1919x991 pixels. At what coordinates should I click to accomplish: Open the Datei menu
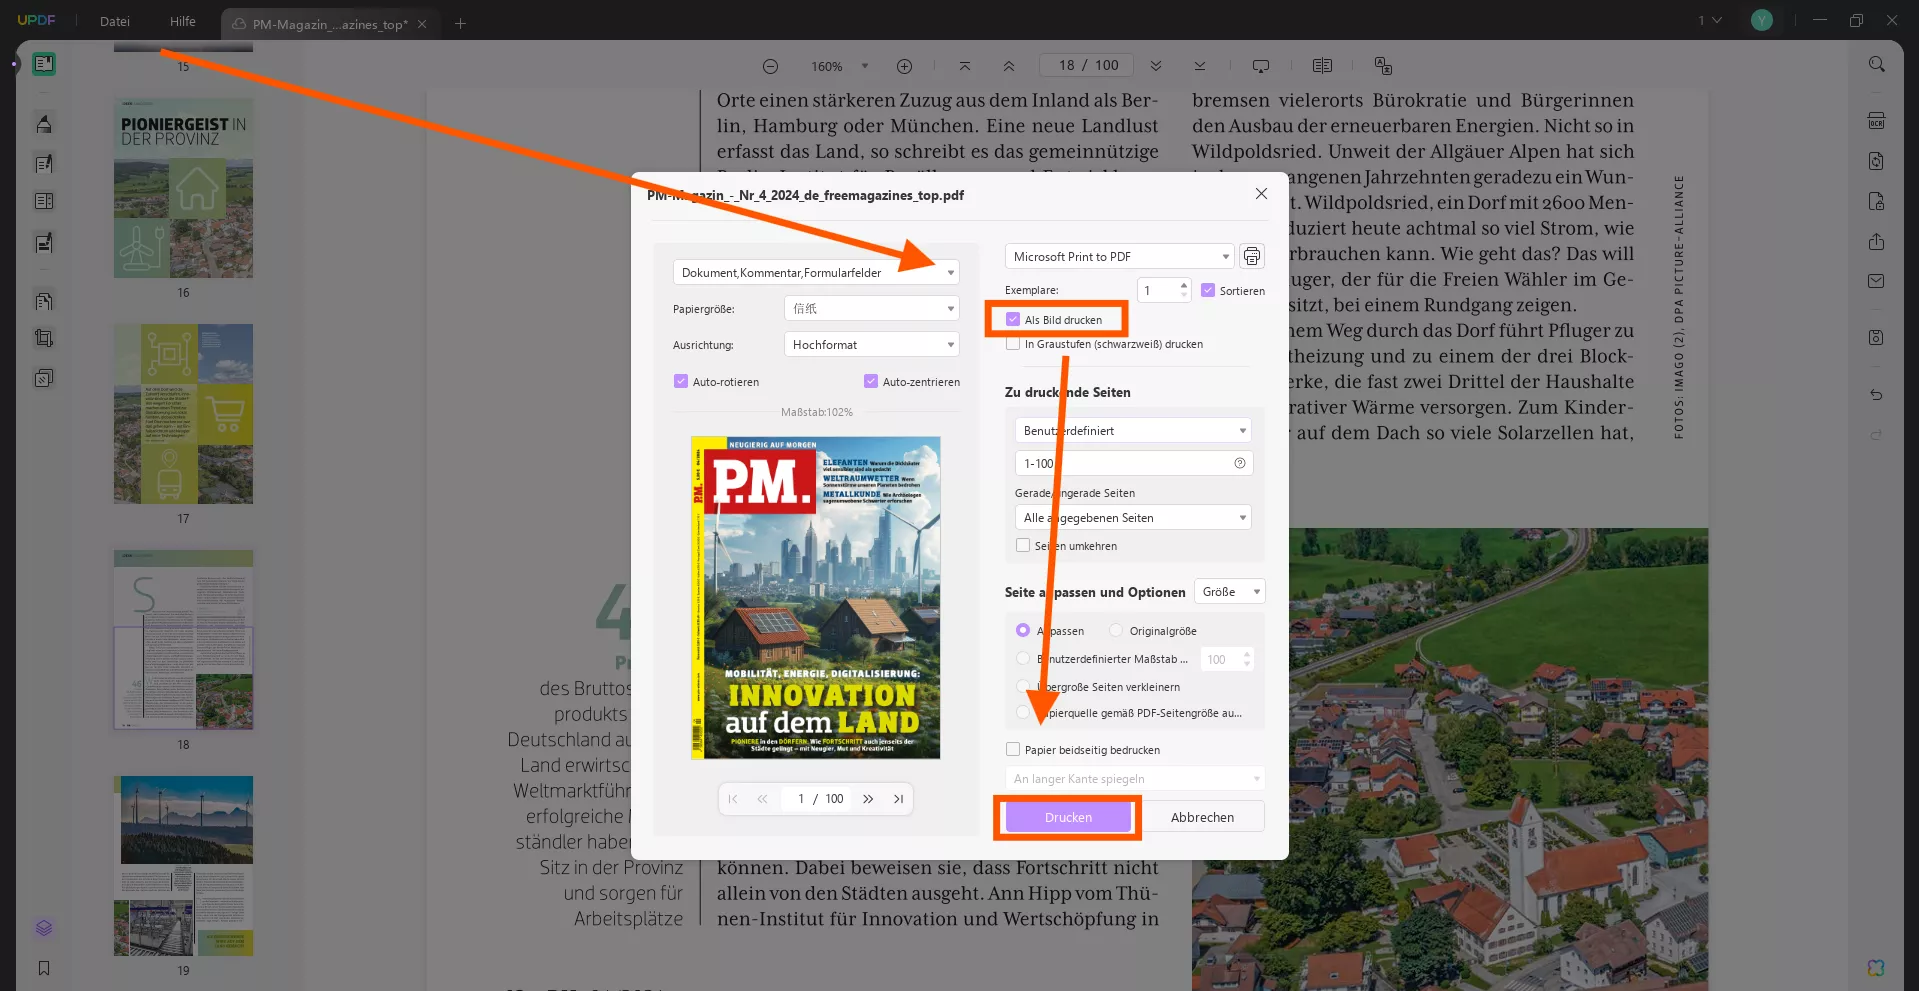click(115, 21)
